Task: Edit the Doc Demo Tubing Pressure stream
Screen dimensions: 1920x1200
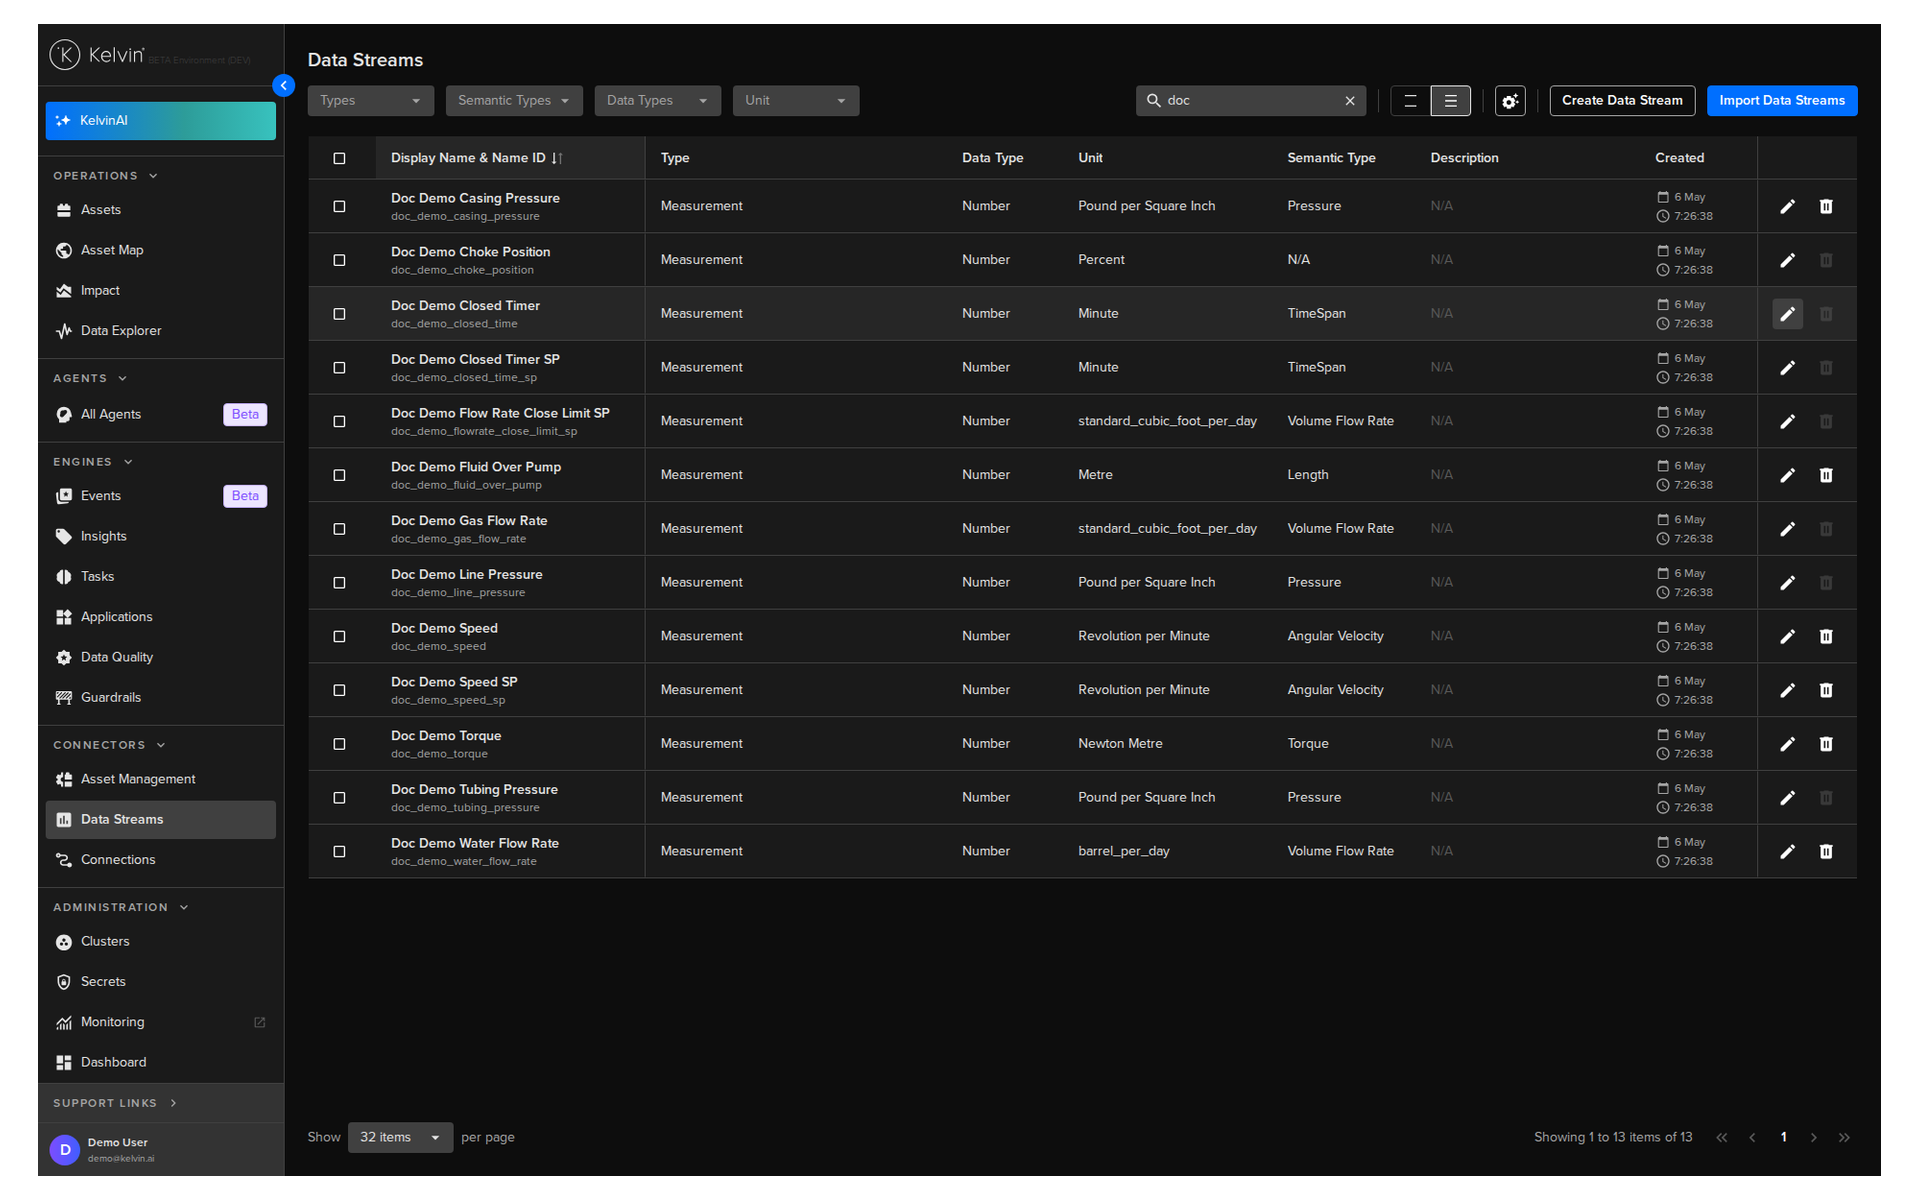Action: [x=1787, y=798]
